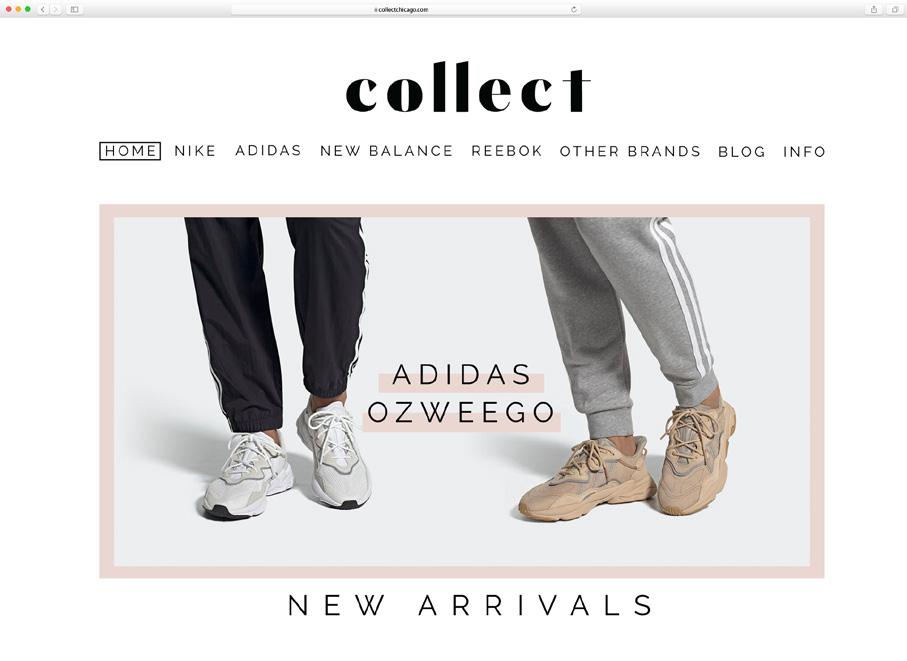The width and height of the screenshot is (907, 661).
Task: Expand the INFO menu
Action: pyautogui.click(x=804, y=152)
